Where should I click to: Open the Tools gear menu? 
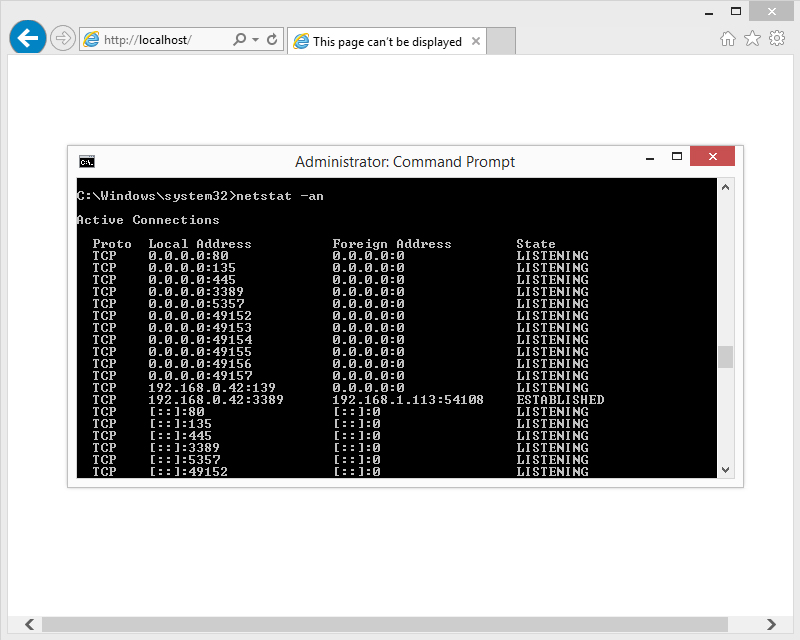pos(777,38)
